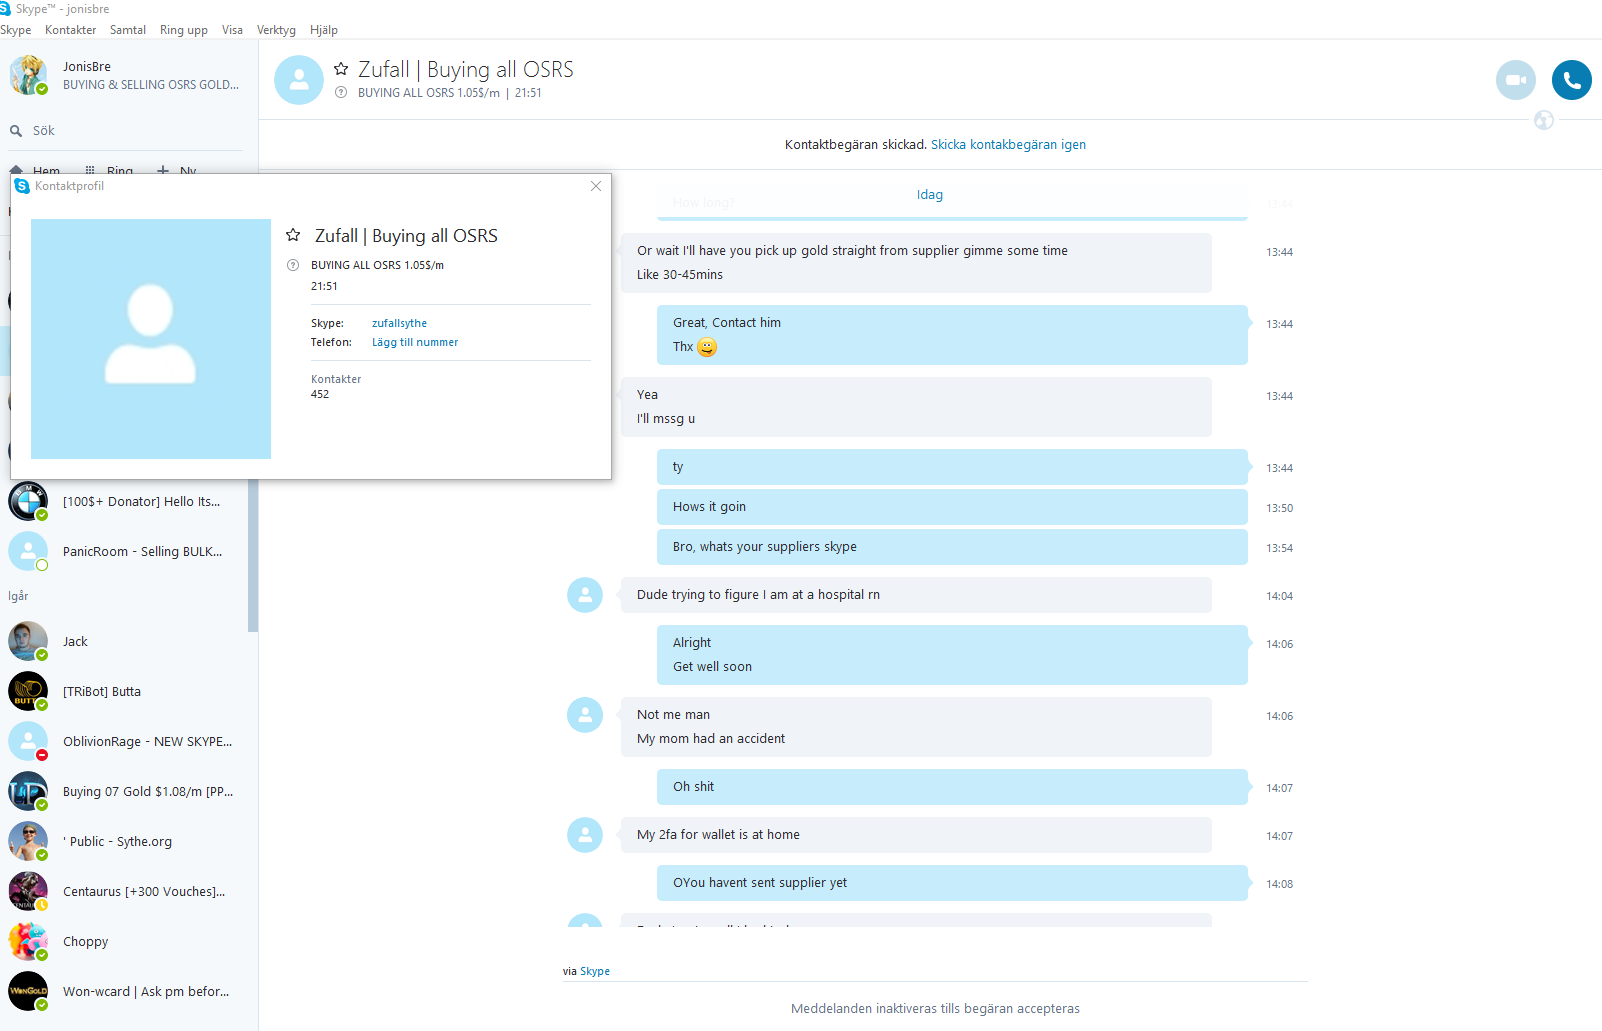Open JonisBre mood message text
The height and width of the screenshot is (1031, 1602).
pos(151,85)
